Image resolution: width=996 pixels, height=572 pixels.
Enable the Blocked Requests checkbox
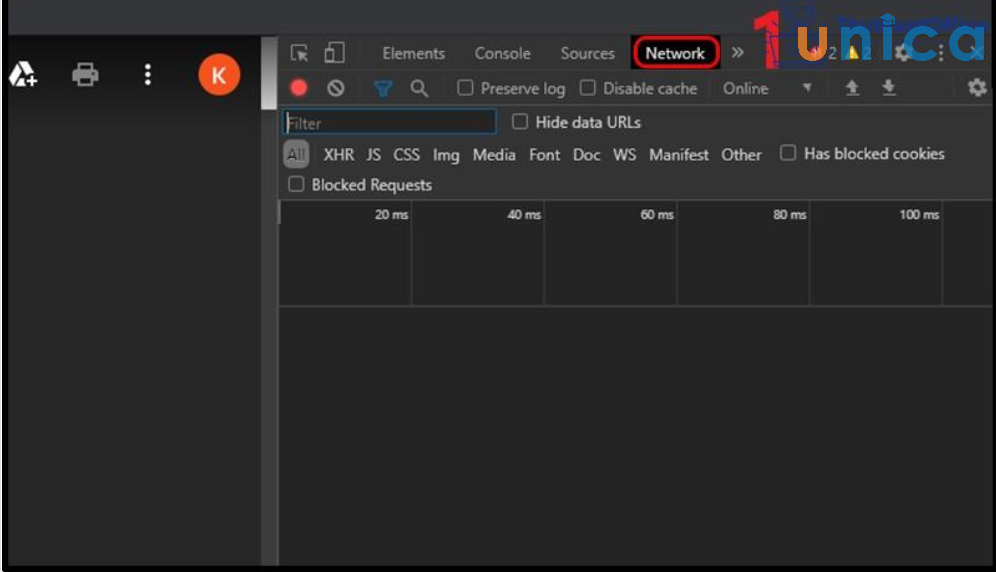point(296,184)
